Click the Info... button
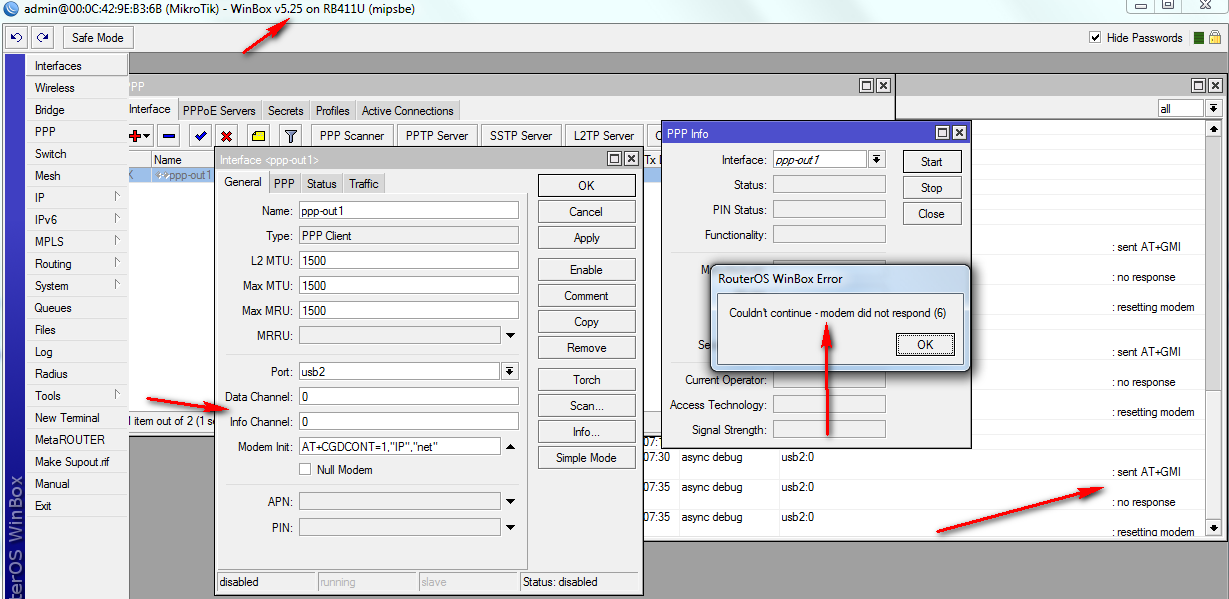 pyautogui.click(x=587, y=432)
